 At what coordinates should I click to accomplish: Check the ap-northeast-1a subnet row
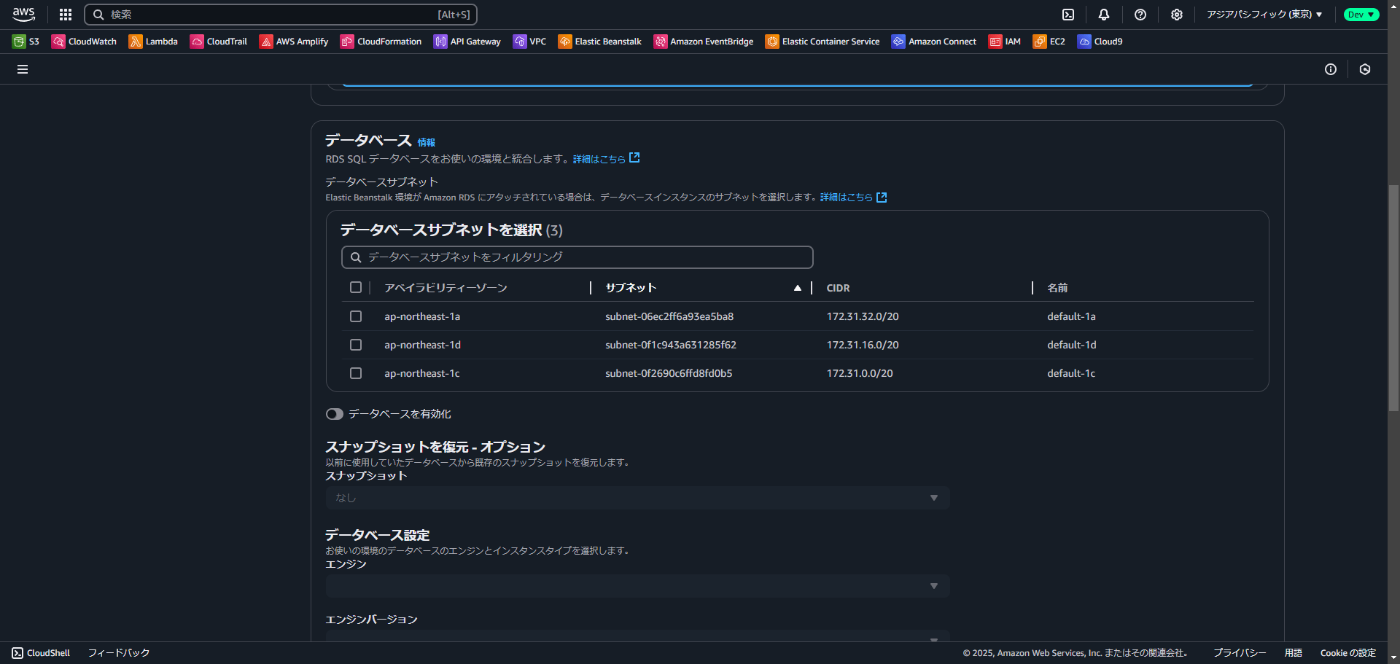point(356,316)
